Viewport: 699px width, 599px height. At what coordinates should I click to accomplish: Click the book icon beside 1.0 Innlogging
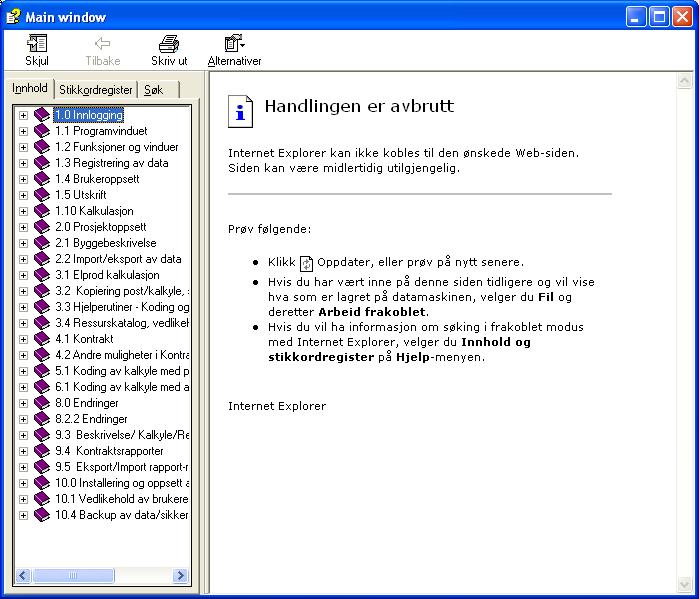pos(42,115)
